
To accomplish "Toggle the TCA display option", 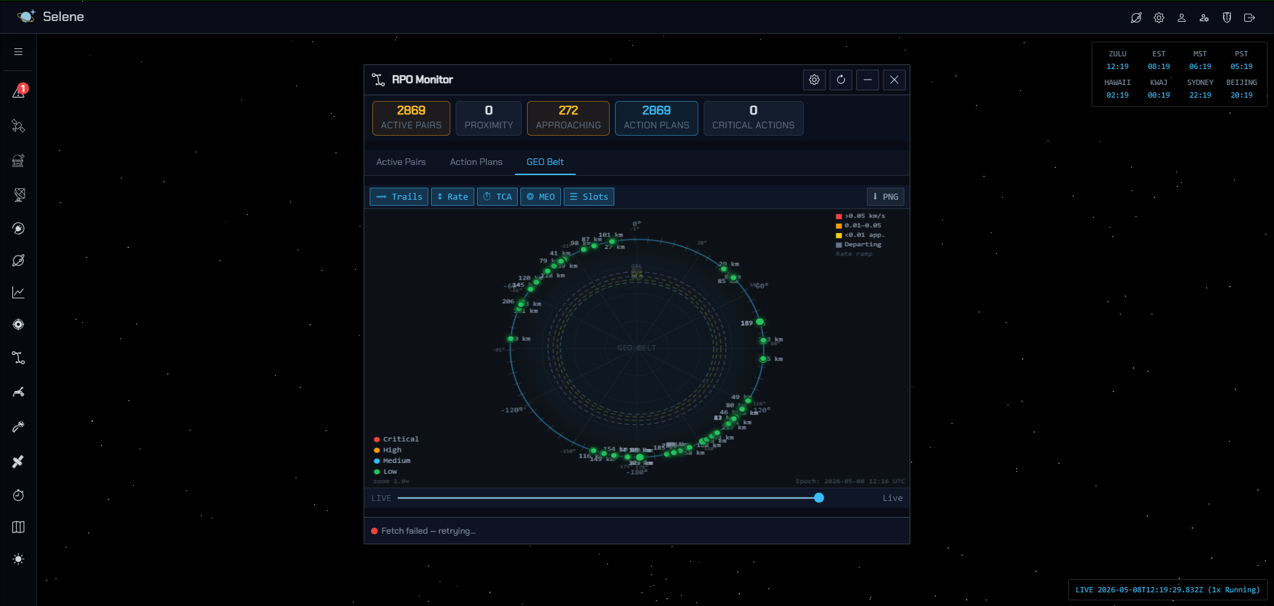I will (497, 197).
